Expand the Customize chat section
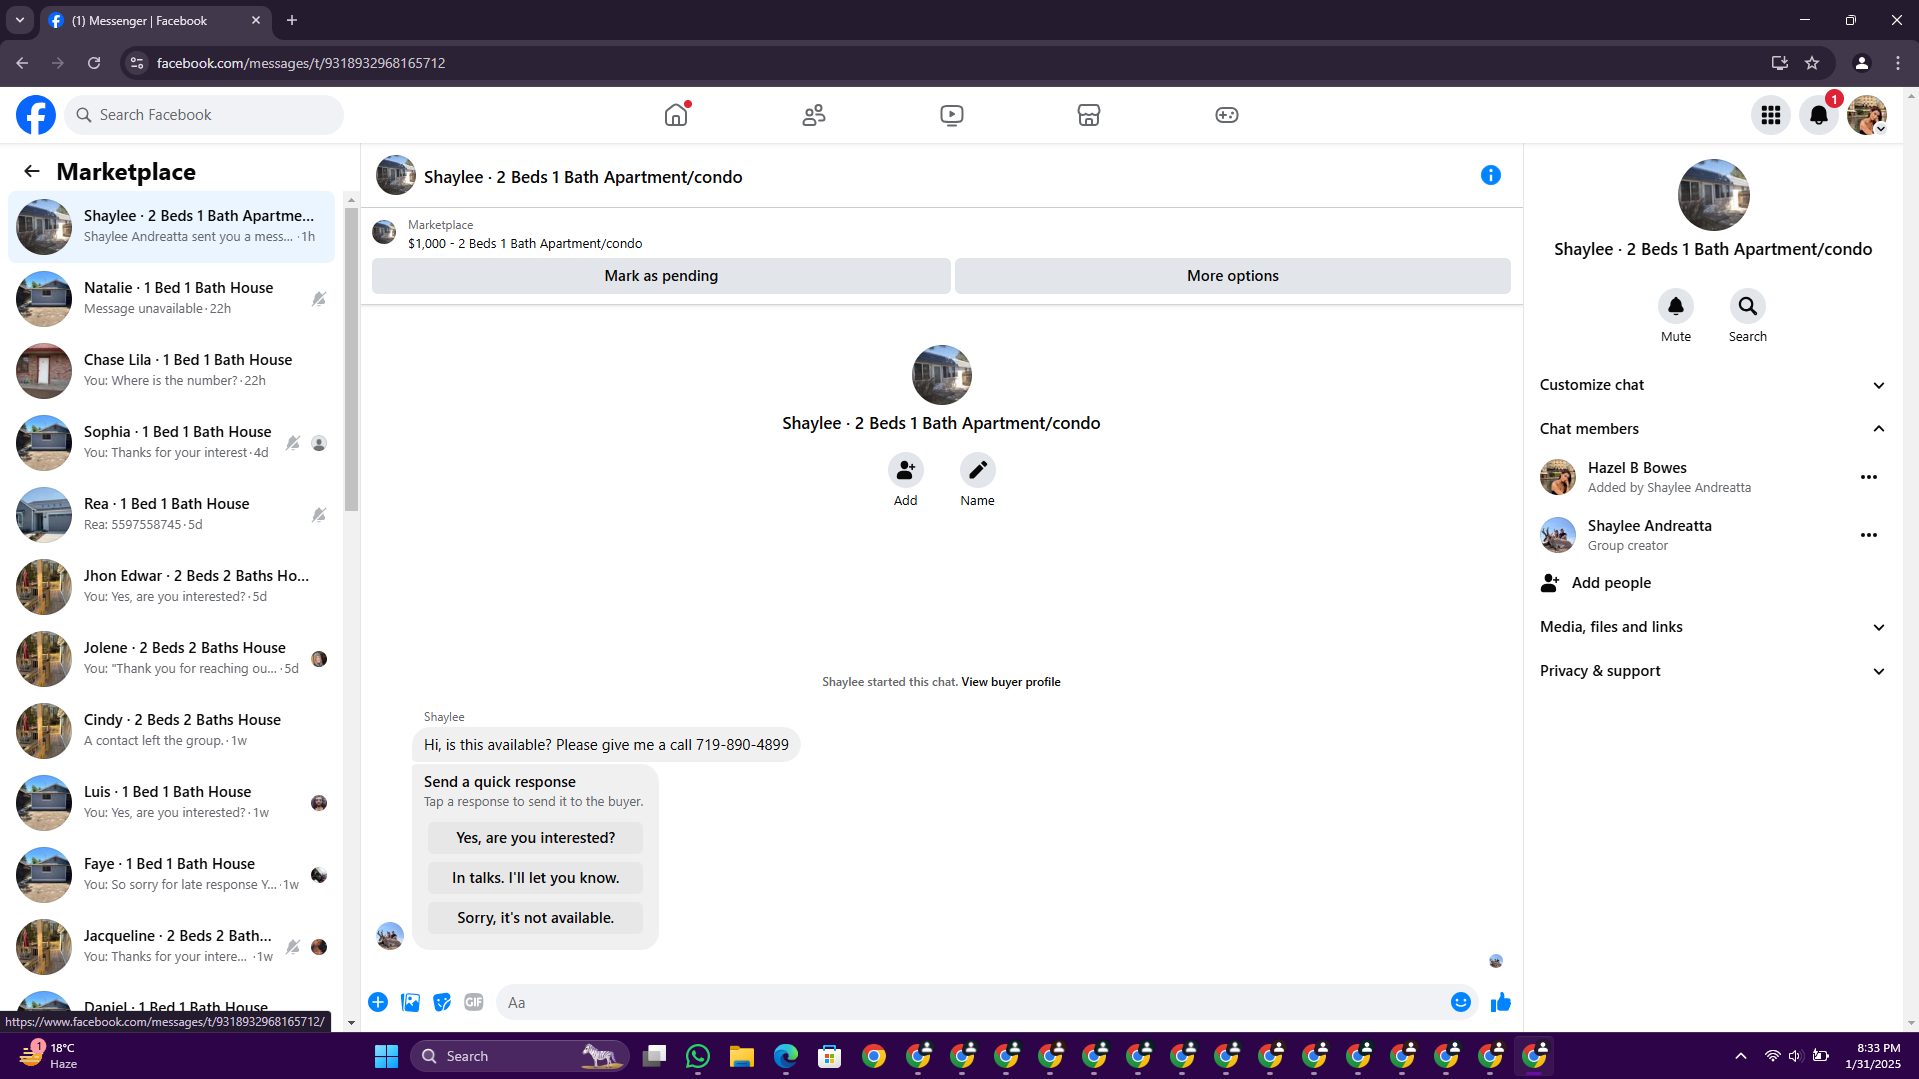This screenshot has height=1079, width=1919. point(1712,385)
